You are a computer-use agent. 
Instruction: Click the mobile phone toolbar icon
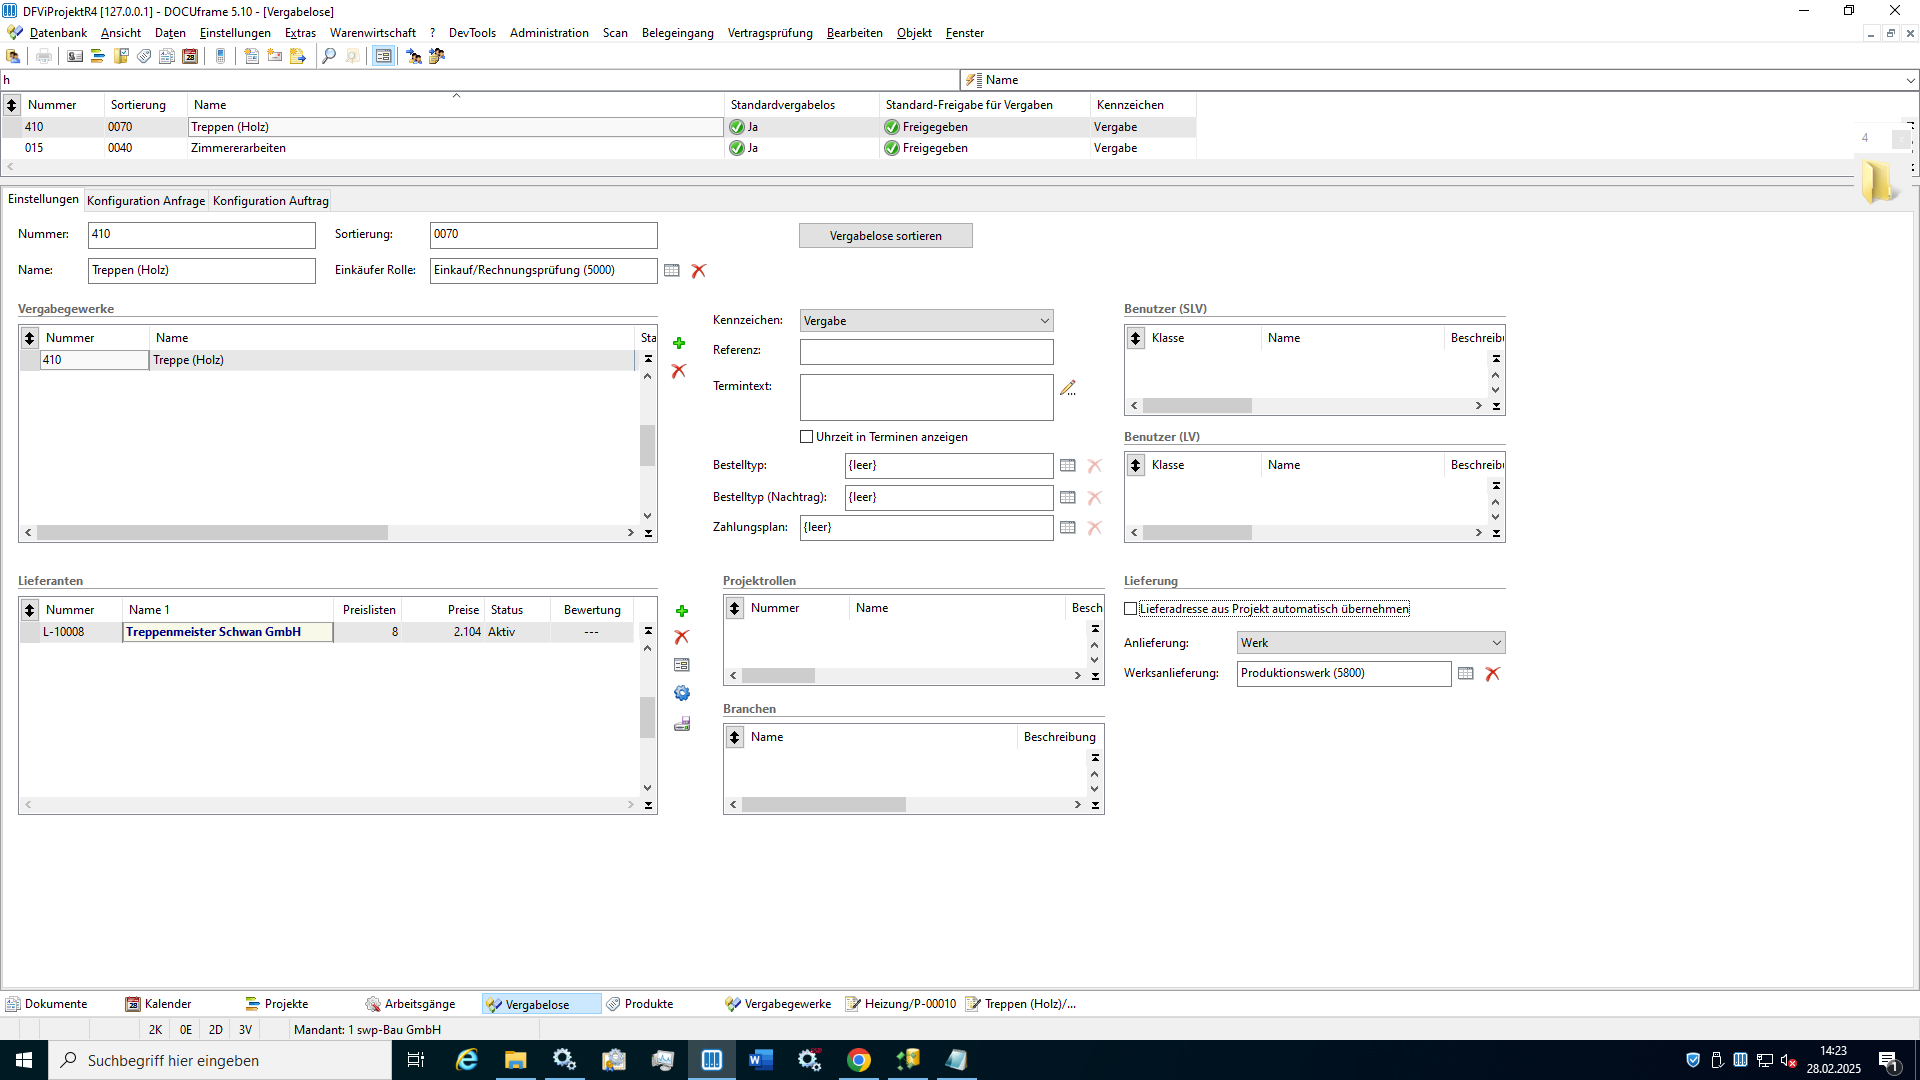(221, 57)
